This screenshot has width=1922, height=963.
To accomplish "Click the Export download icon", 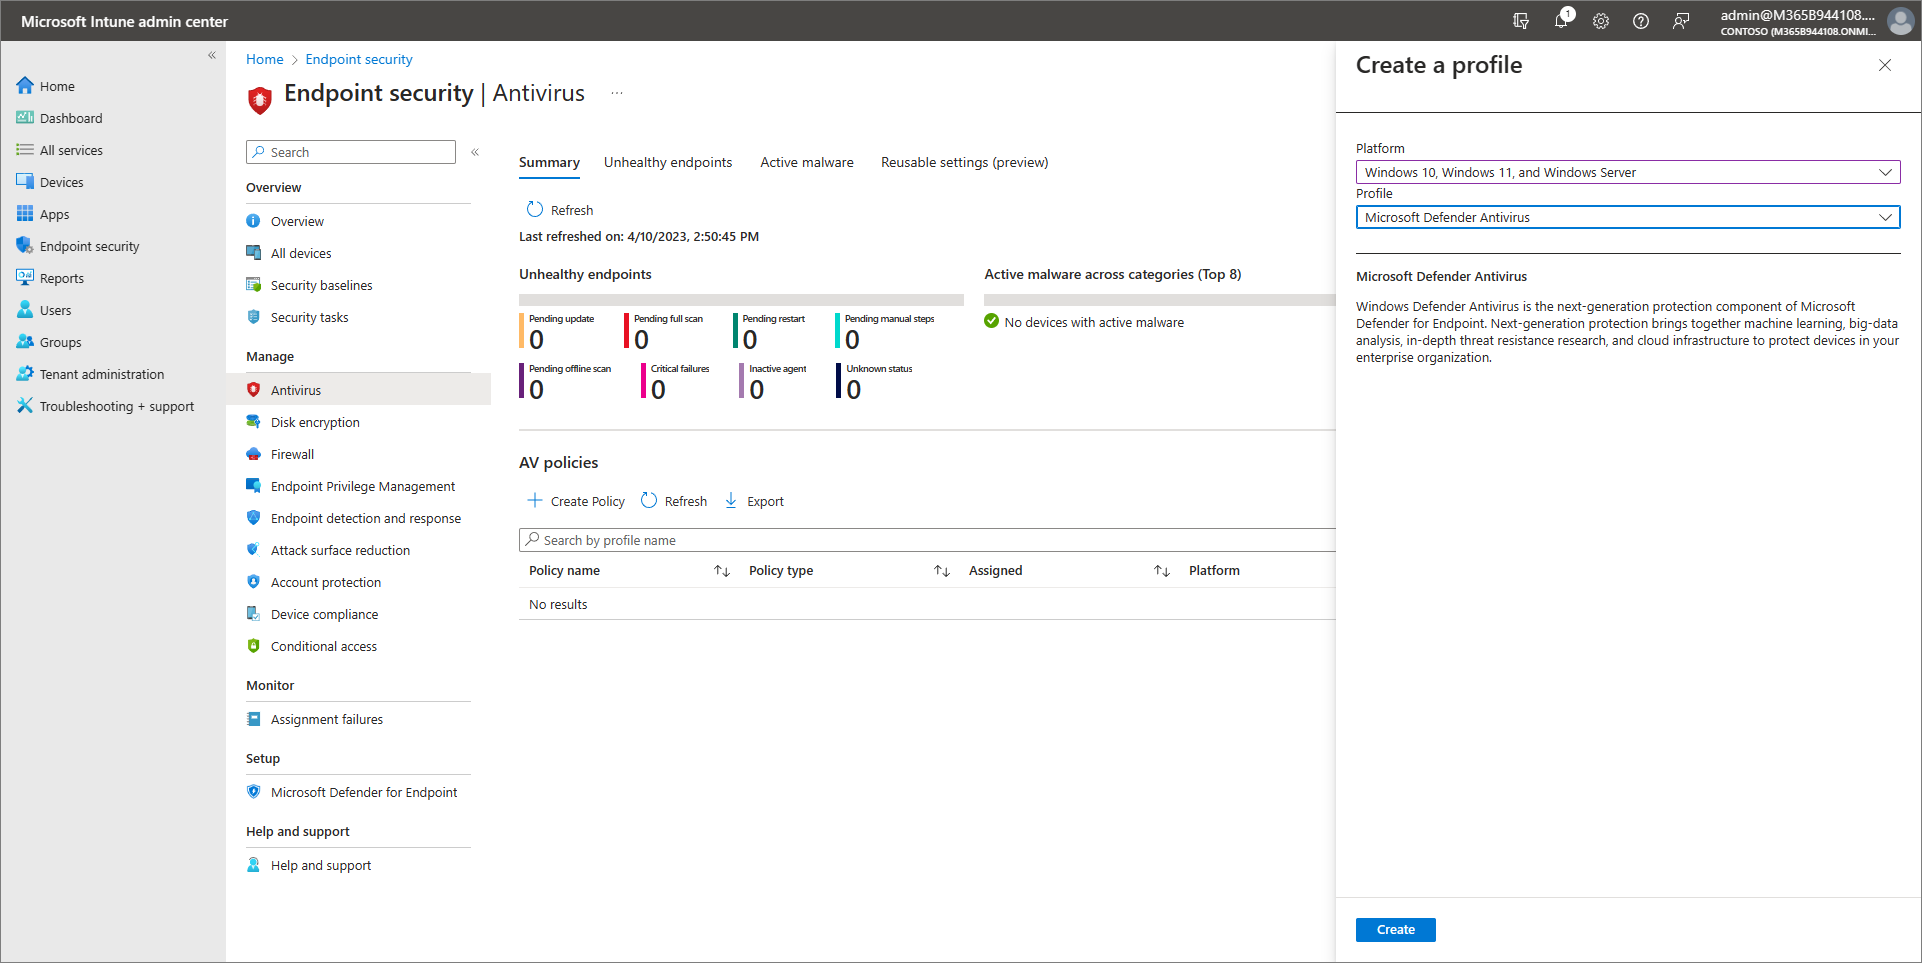I will tap(731, 501).
